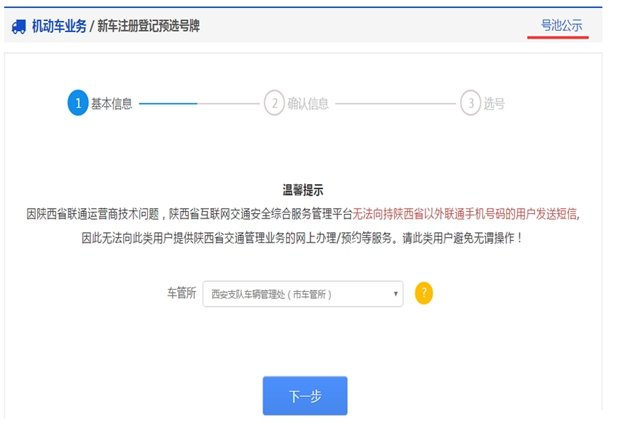620x428 pixels.
Task: Select the 基本信息 step label
Action: (x=112, y=103)
